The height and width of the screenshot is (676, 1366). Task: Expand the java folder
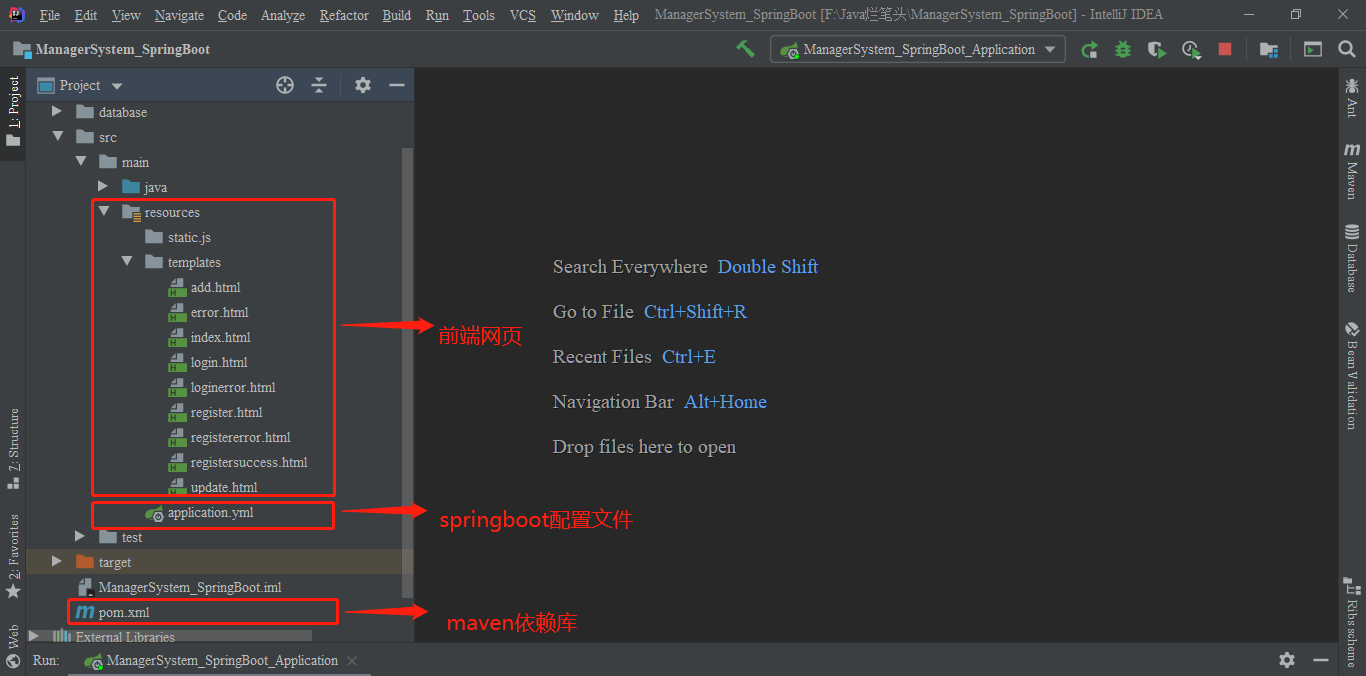pyautogui.click(x=103, y=187)
